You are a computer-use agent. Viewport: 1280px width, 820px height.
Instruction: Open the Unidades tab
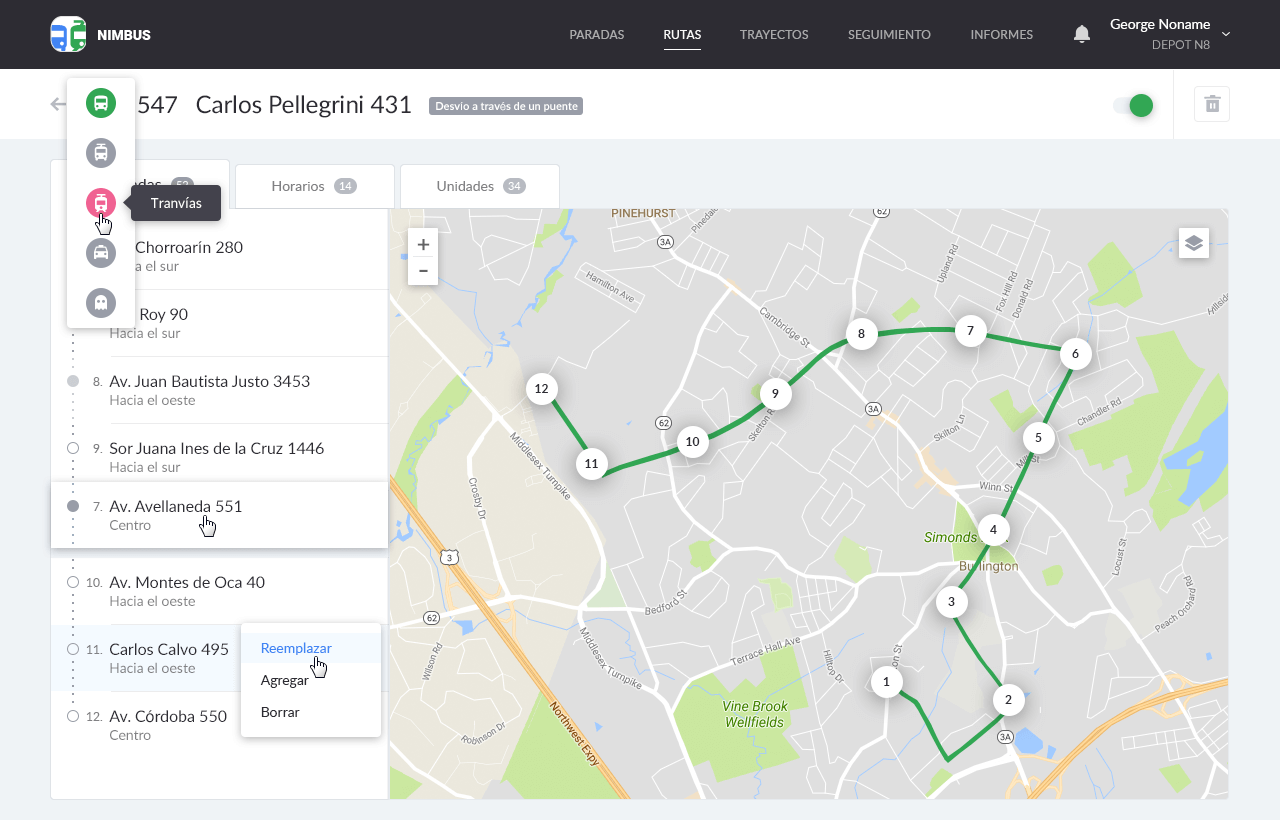coord(480,186)
